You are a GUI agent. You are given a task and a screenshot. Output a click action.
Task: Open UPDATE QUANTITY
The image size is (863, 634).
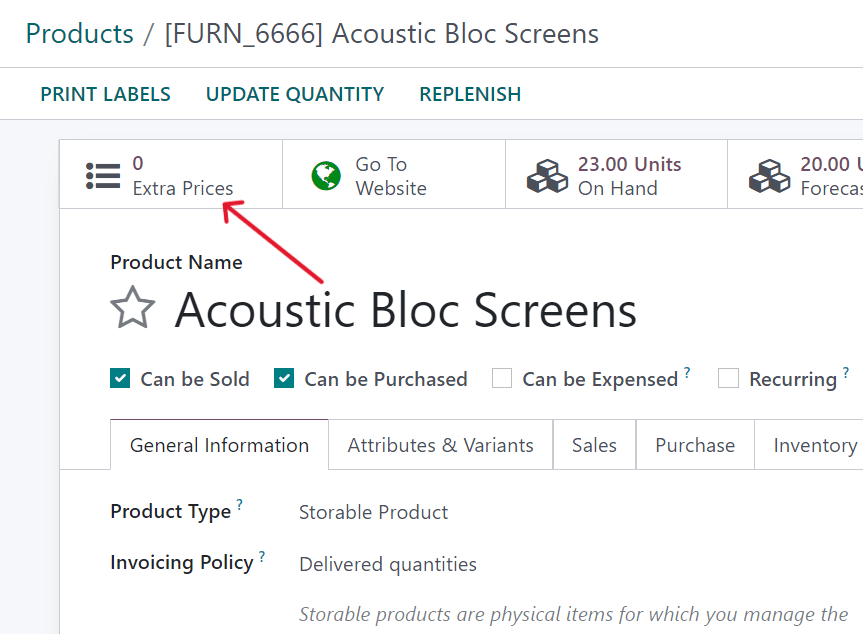coord(295,93)
